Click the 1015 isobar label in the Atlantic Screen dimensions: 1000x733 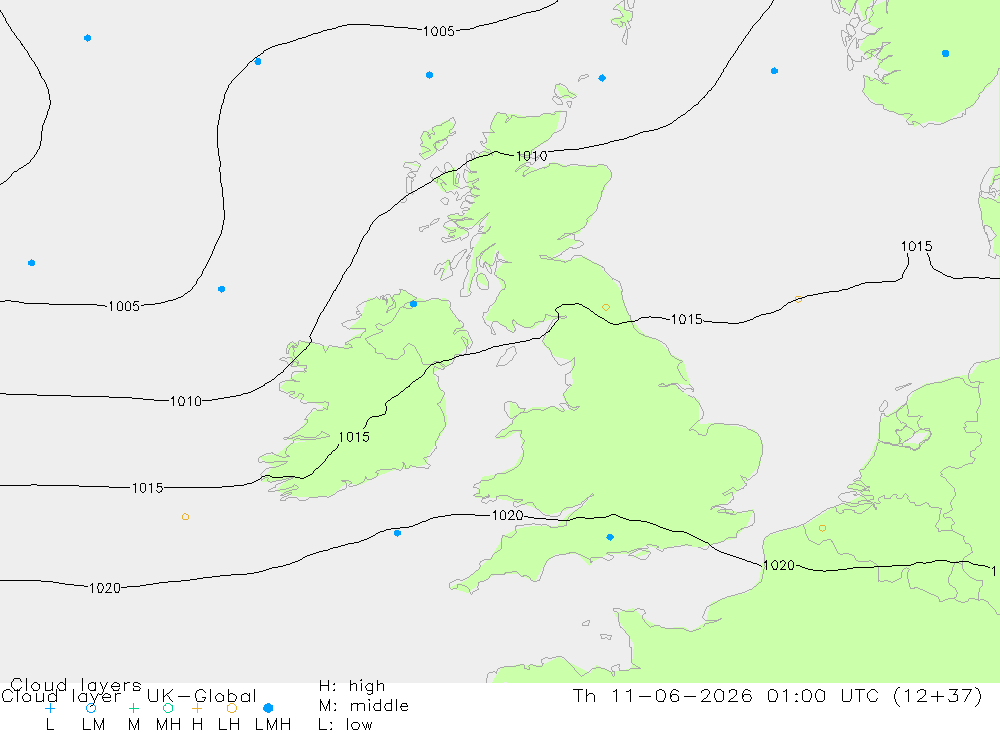[x=147, y=488]
